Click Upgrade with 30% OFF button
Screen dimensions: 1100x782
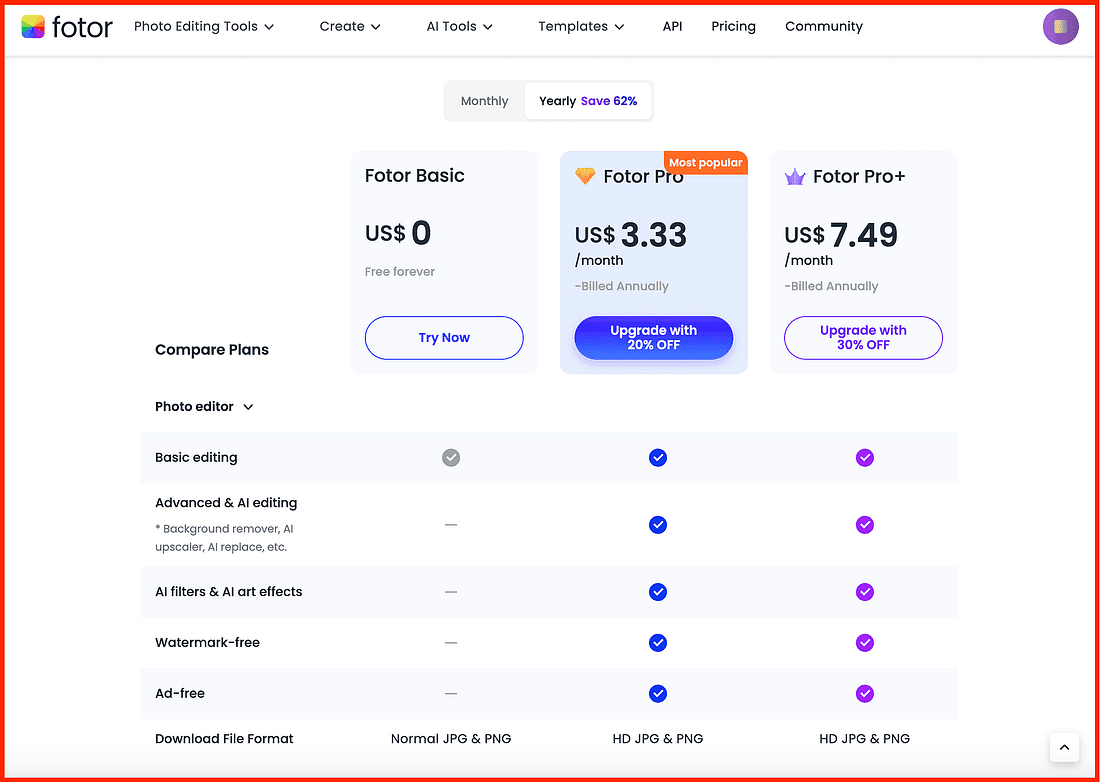[x=863, y=338]
